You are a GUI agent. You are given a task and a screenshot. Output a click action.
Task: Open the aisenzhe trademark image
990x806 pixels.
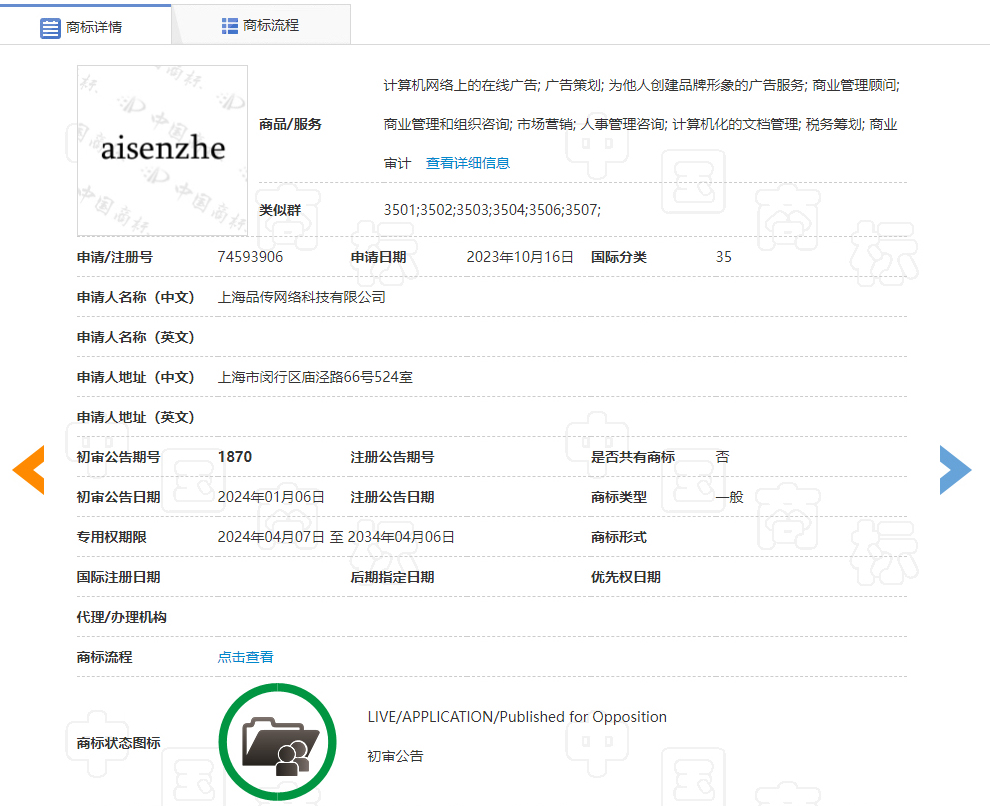tap(162, 150)
